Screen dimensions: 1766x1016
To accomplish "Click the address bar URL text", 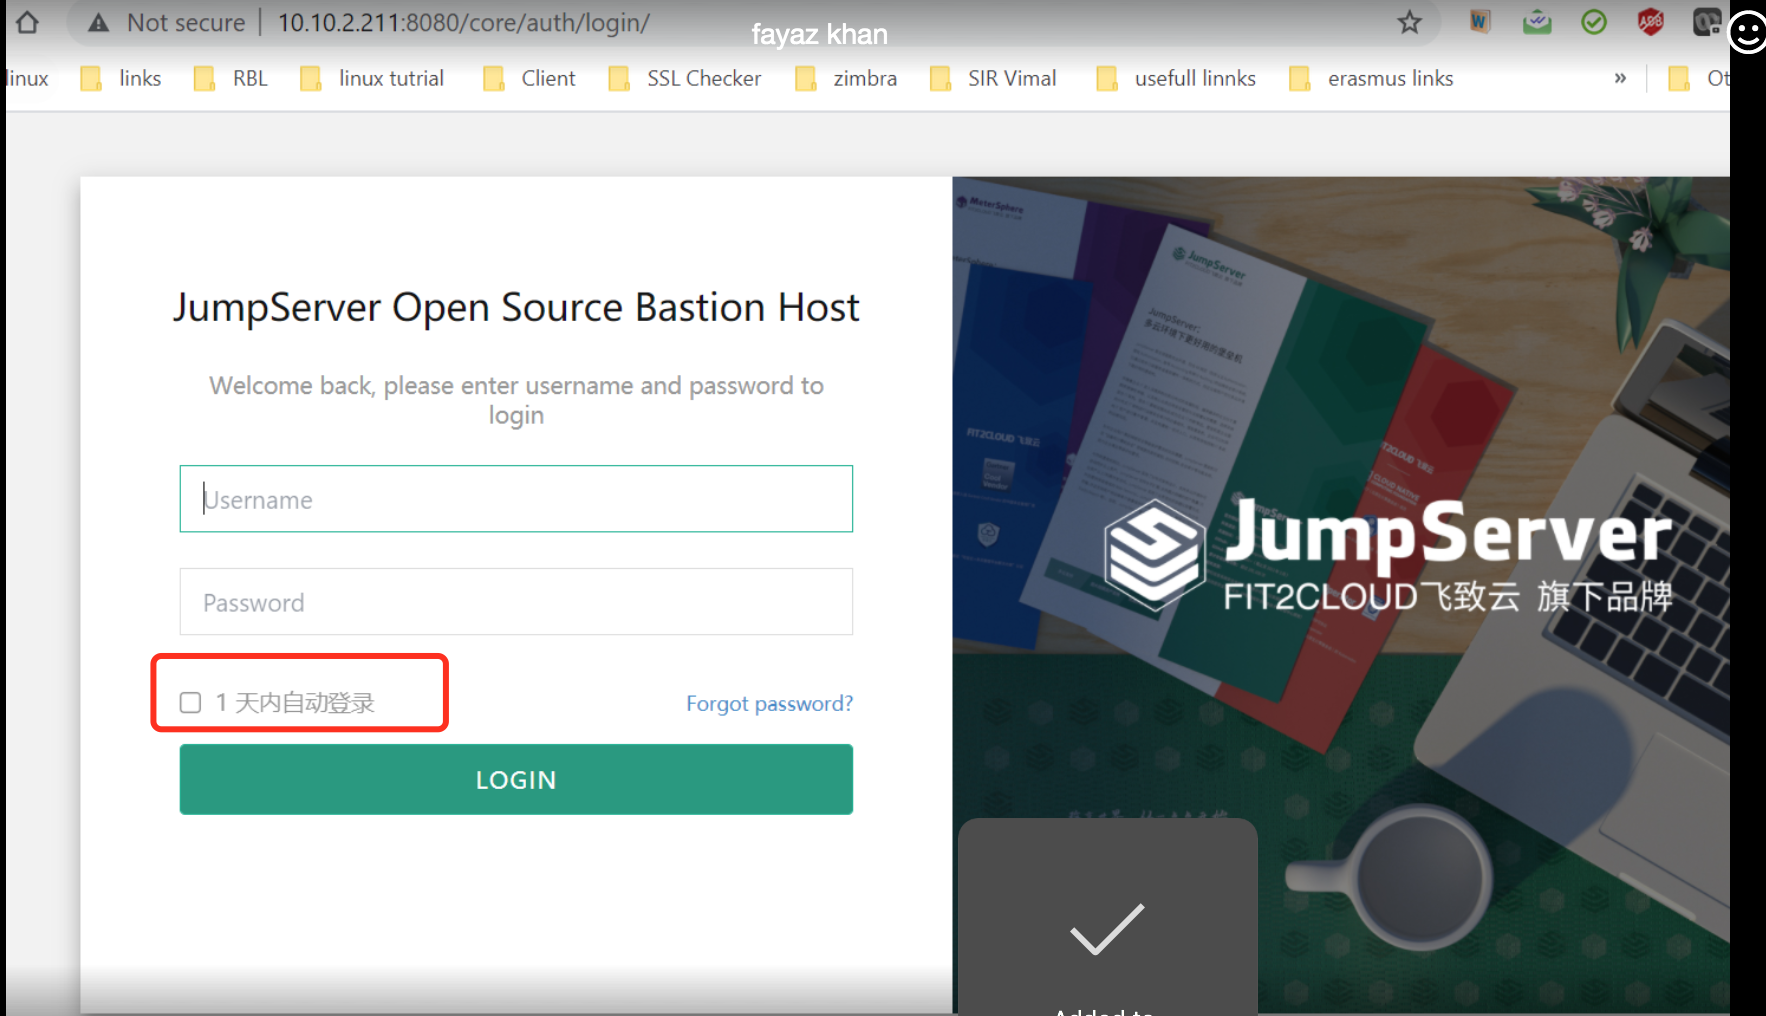I will point(464,22).
